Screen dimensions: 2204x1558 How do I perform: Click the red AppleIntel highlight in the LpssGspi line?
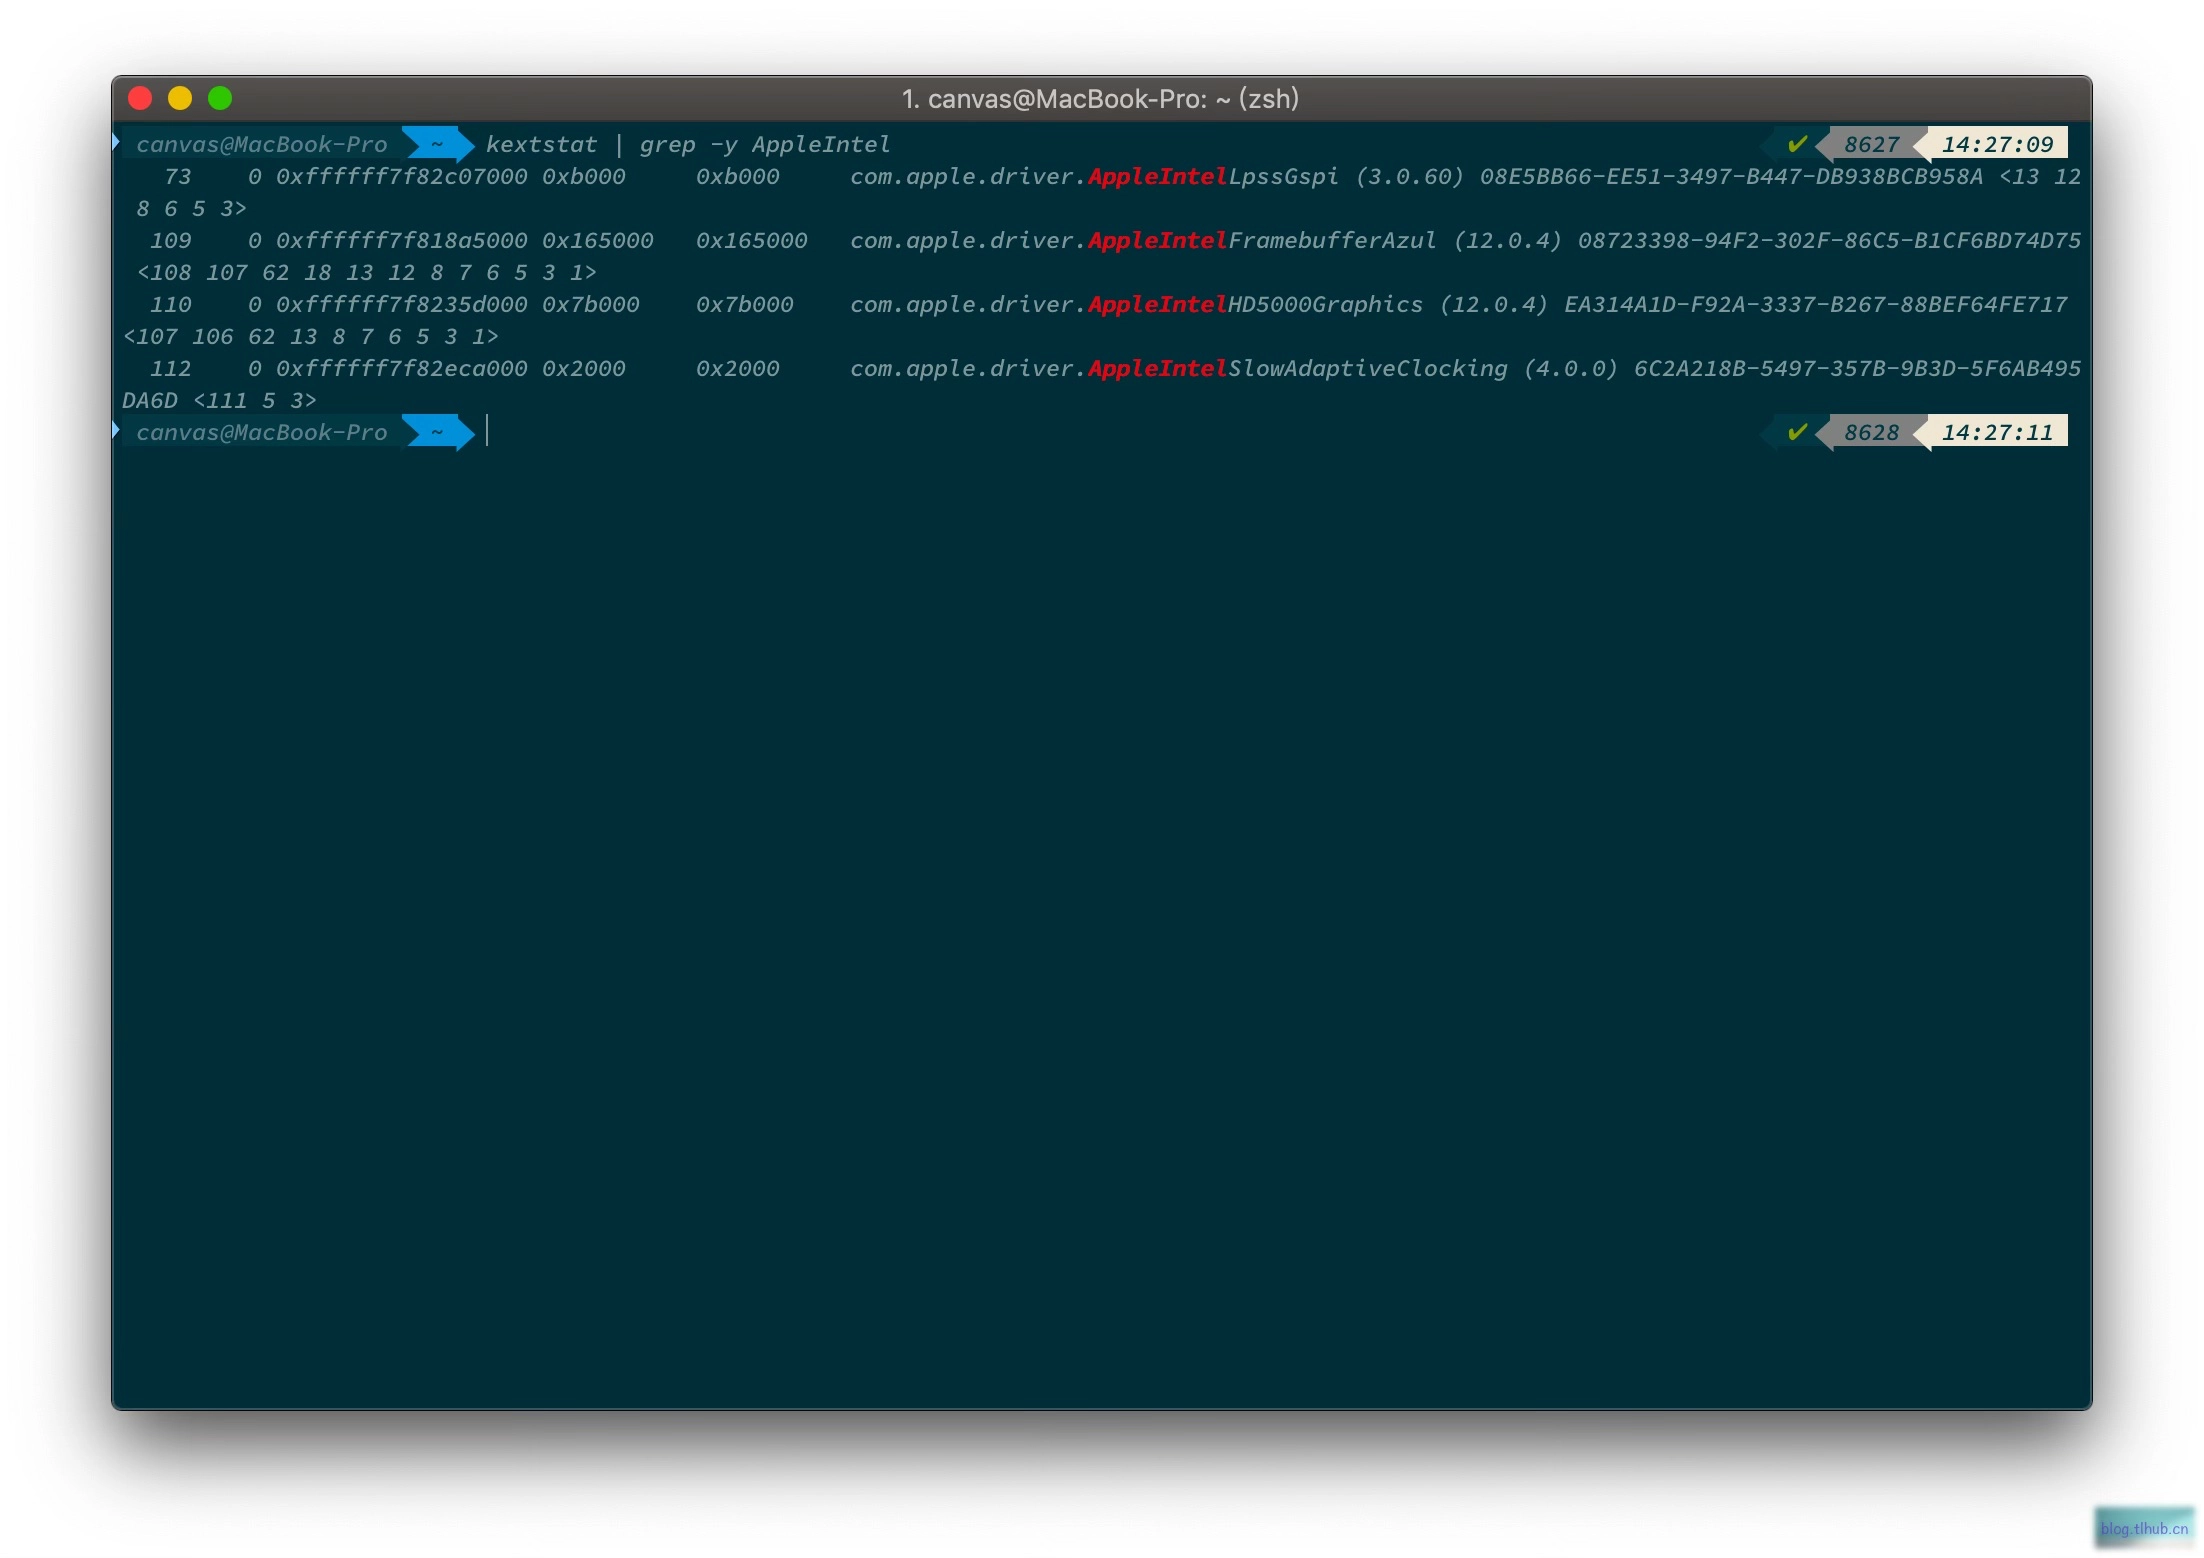tap(1157, 177)
